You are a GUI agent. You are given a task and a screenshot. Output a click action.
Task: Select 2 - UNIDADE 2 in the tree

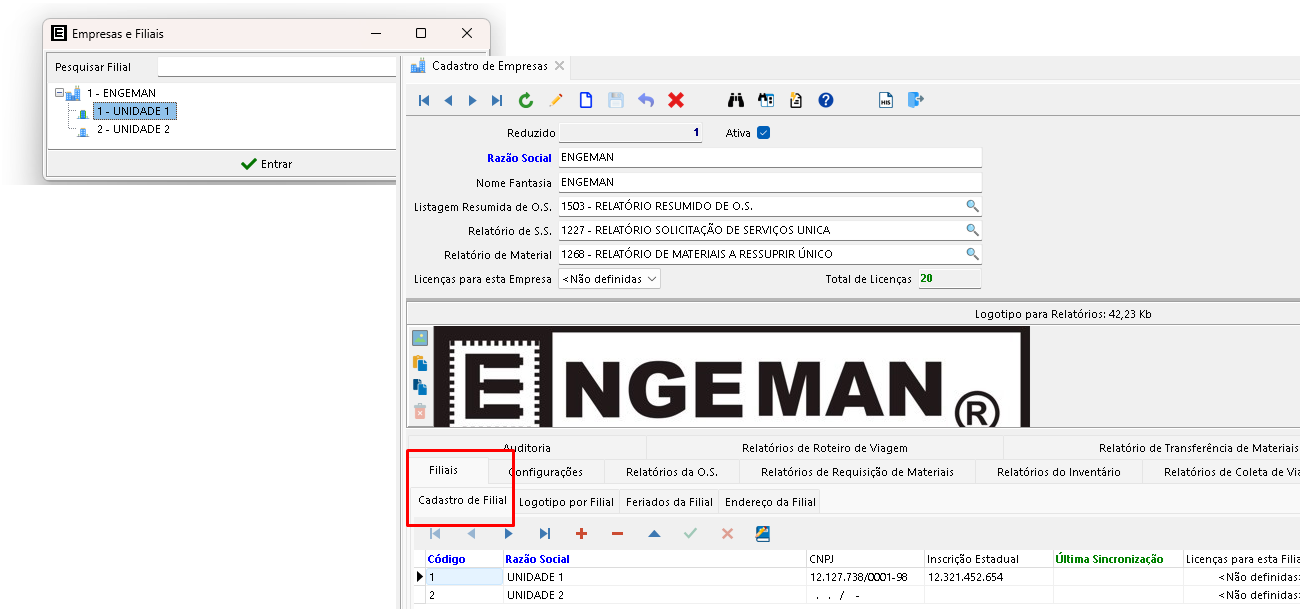click(x=133, y=129)
